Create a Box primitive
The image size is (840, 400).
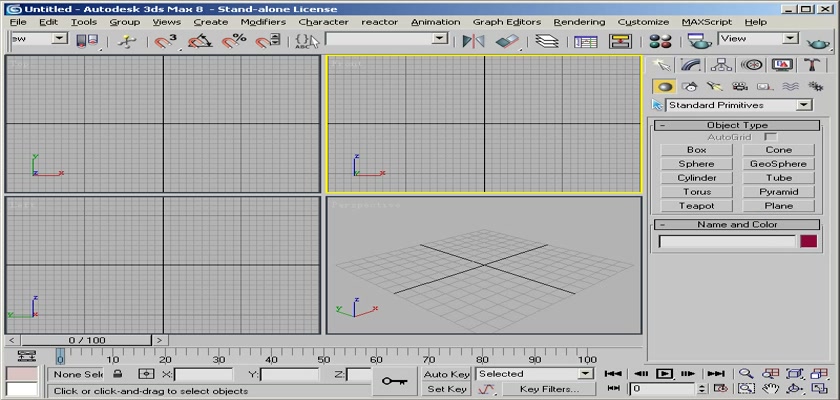point(696,150)
